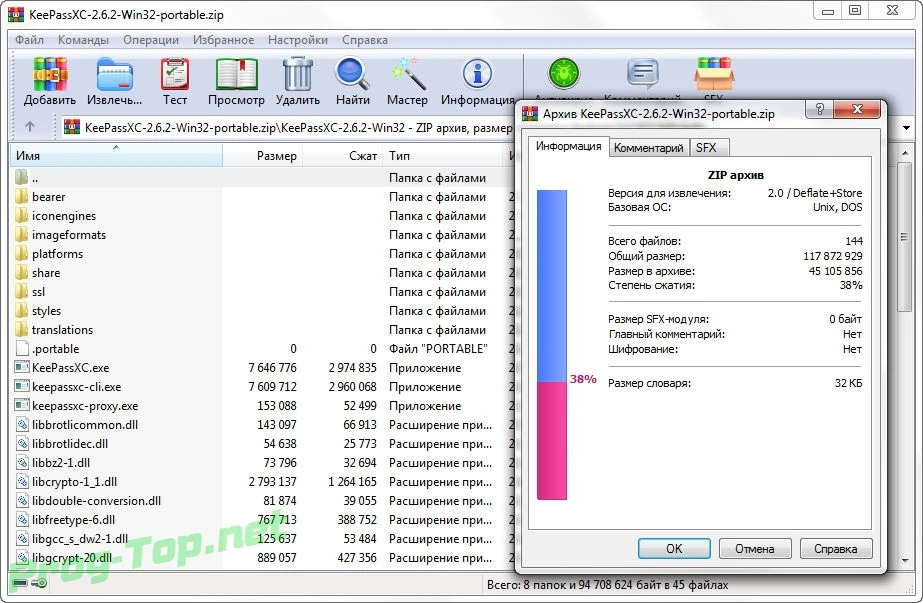923x603 pixels.
Task: Click the file list scrollbar down arrow
Action: (905, 561)
